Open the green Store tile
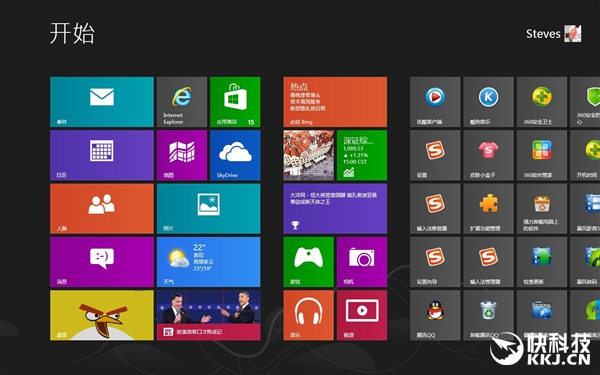Image resolution: width=600 pixels, height=375 pixels. (x=235, y=102)
